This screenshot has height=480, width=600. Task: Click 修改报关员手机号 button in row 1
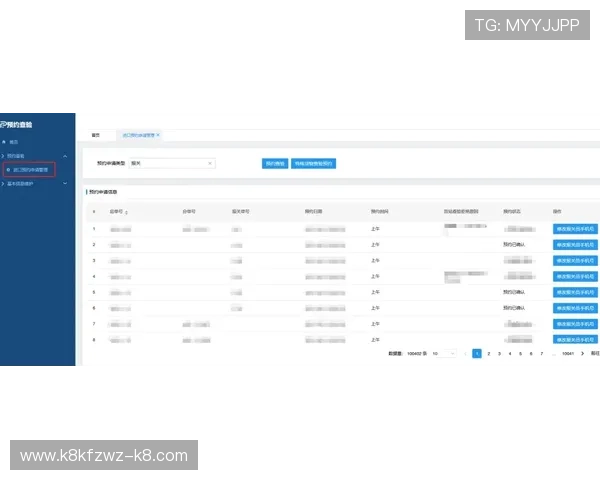(x=574, y=229)
